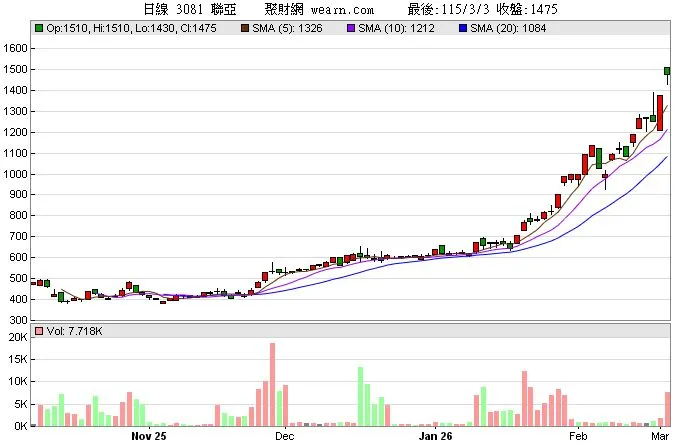The height and width of the screenshot is (447, 700).
Task: Click the tall red candlestick spanning 1200 to 1380
Action: (660, 113)
